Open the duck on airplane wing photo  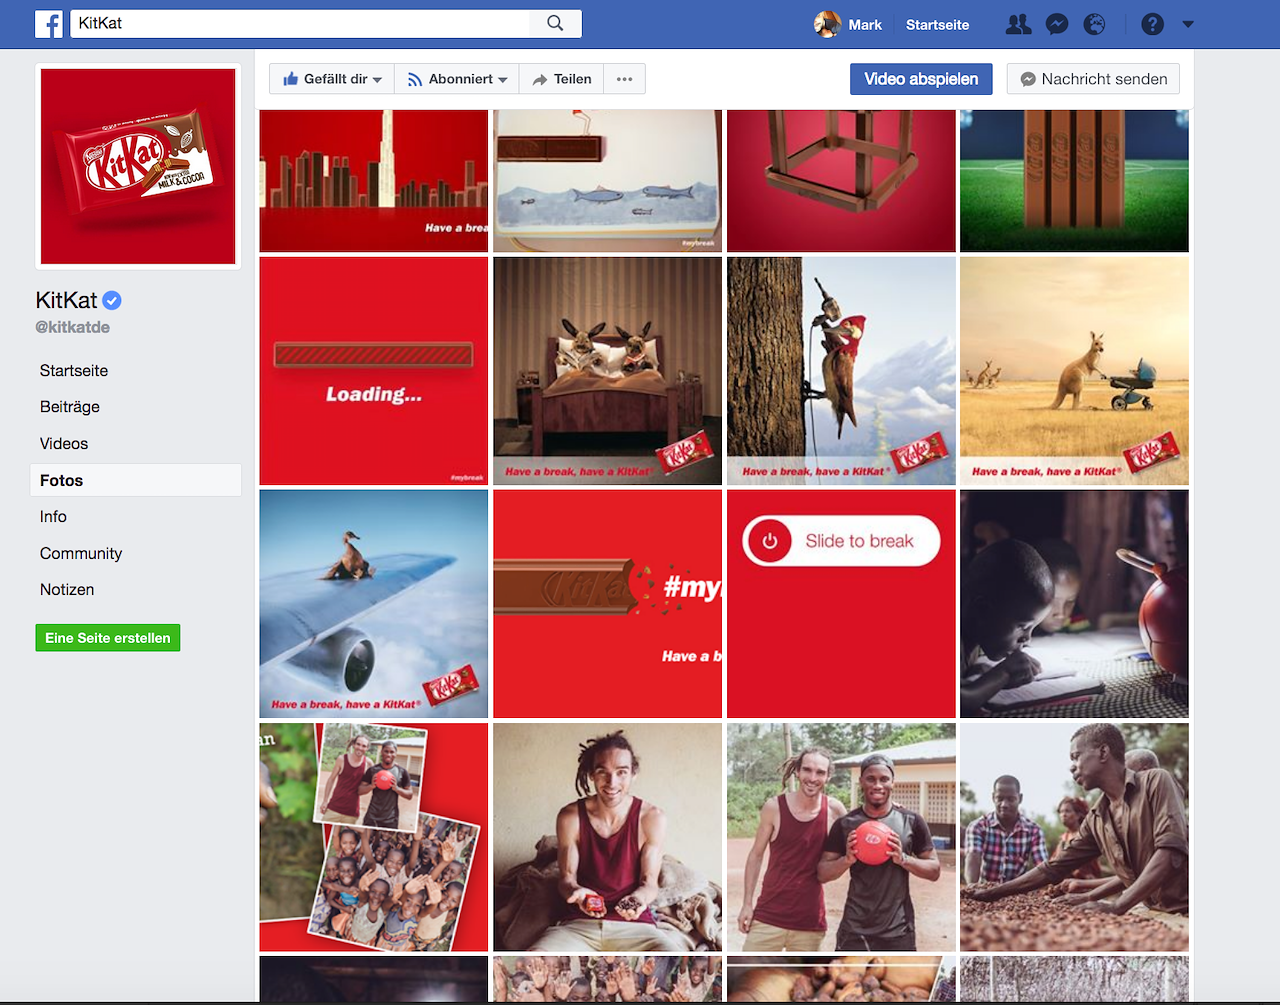tap(374, 604)
